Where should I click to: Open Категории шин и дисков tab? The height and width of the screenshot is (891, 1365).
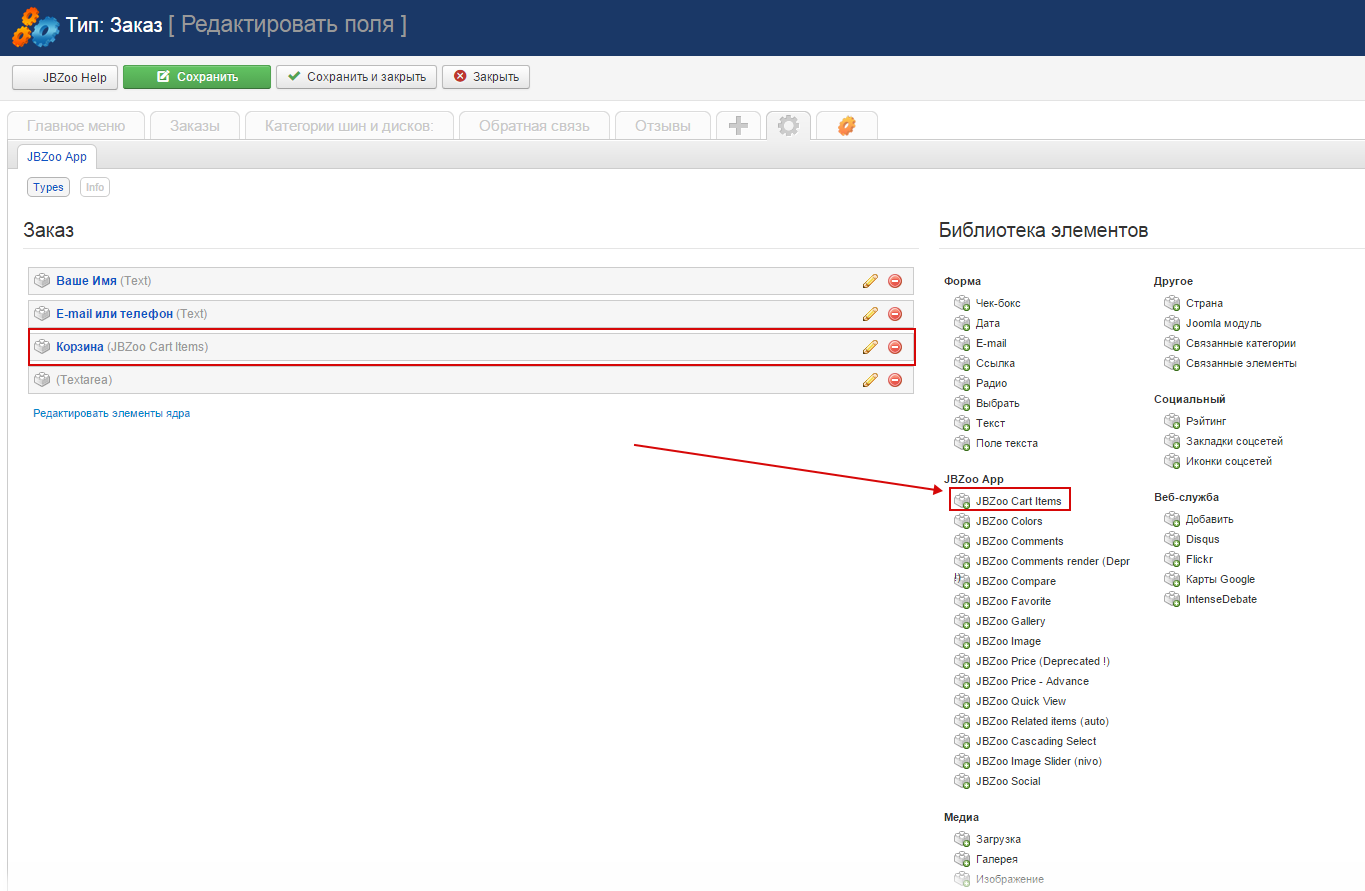click(x=349, y=126)
